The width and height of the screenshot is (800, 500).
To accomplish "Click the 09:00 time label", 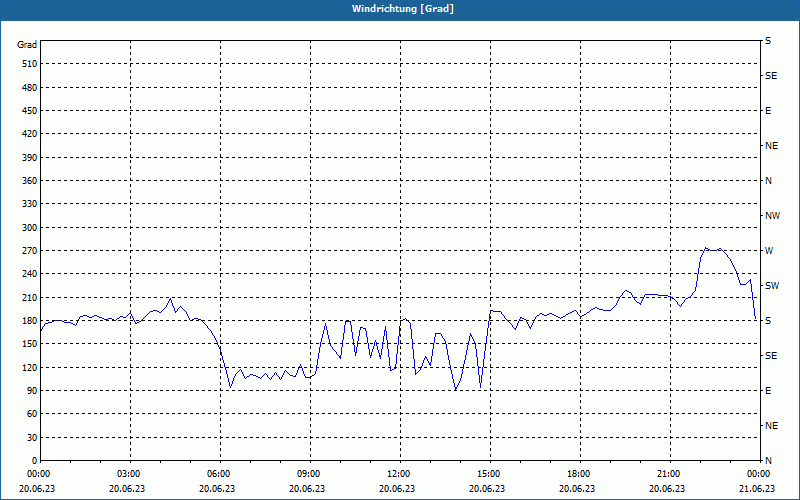I will (308, 474).
